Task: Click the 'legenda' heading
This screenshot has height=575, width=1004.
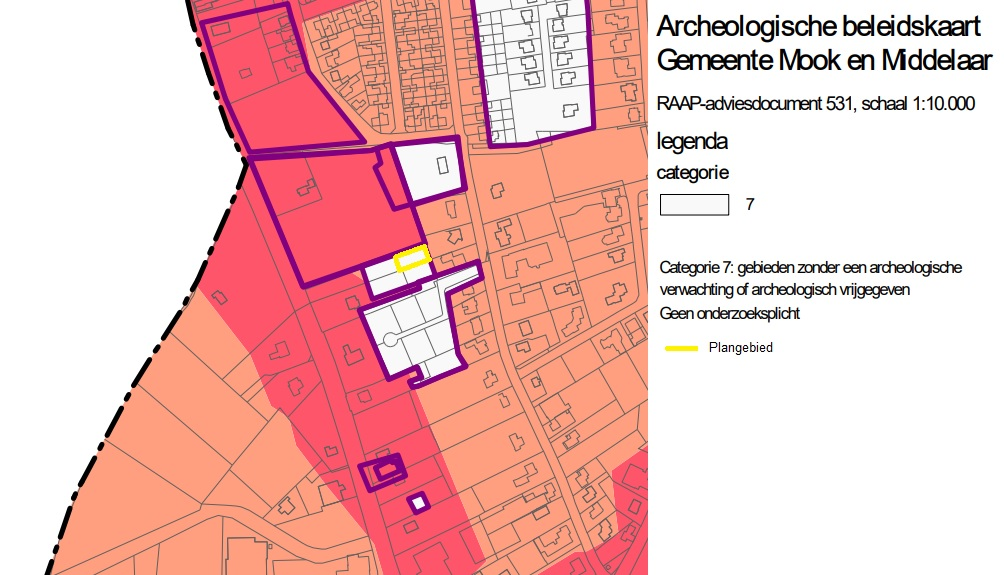Action: (x=692, y=142)
